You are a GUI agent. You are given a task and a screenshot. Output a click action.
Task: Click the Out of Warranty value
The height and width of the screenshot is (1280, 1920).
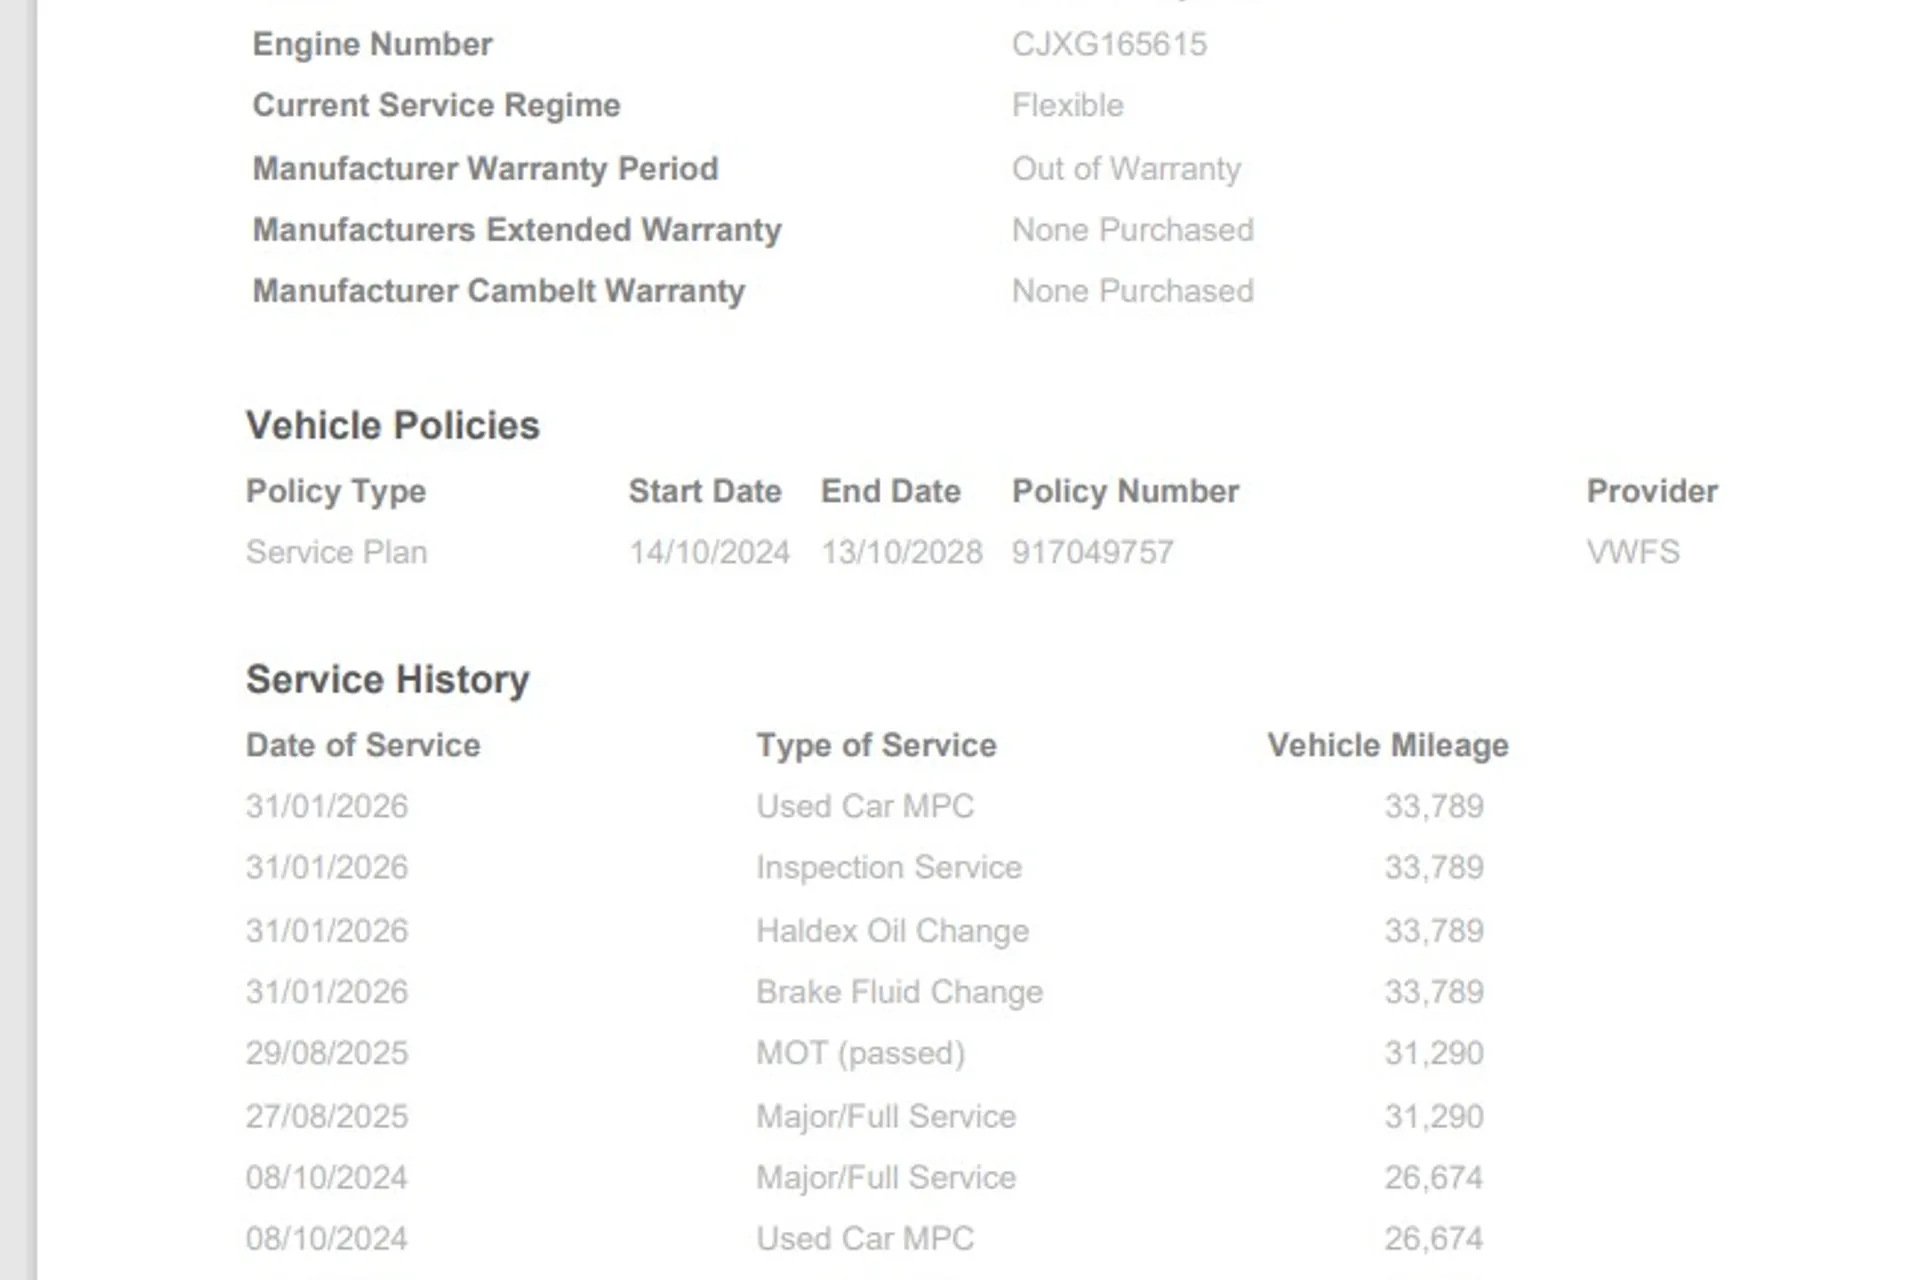(x=1126, y=168)
